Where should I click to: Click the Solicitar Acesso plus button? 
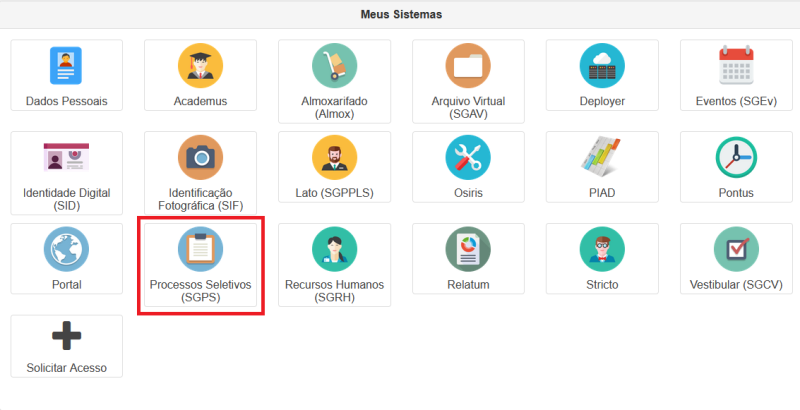66,337
